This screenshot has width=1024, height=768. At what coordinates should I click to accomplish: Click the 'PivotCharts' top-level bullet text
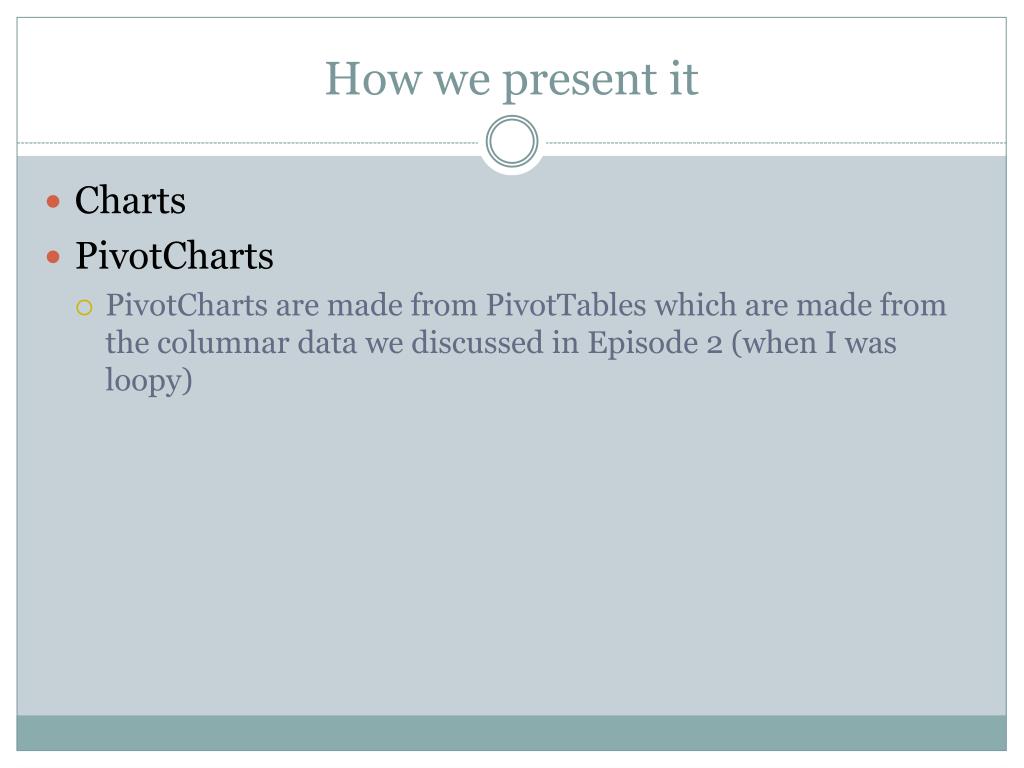174,255
